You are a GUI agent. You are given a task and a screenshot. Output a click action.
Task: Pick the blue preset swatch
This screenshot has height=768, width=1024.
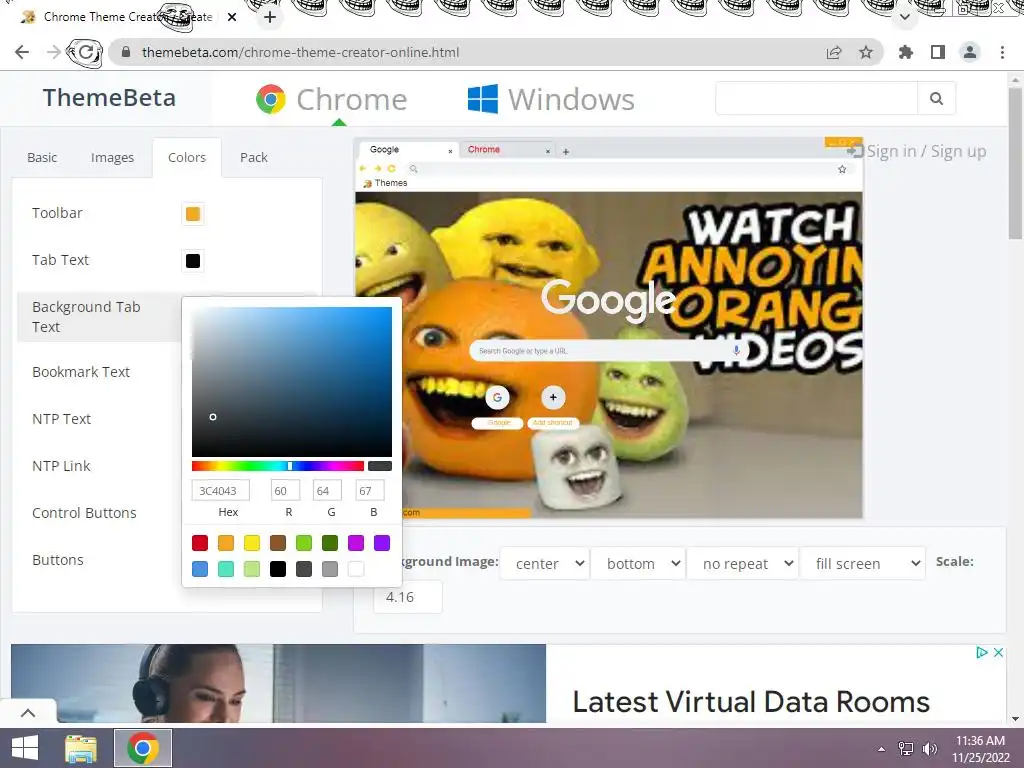200,569
